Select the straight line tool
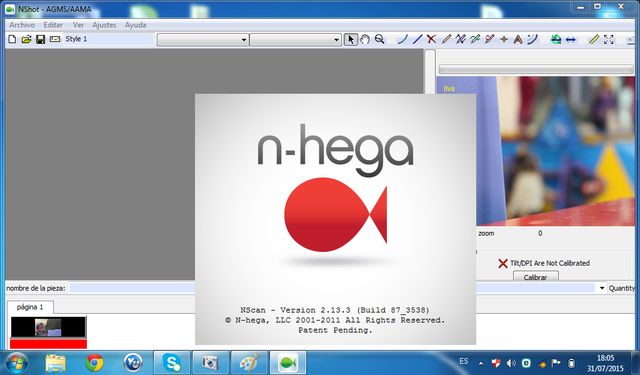640x375 pixels. click(417, 39)
